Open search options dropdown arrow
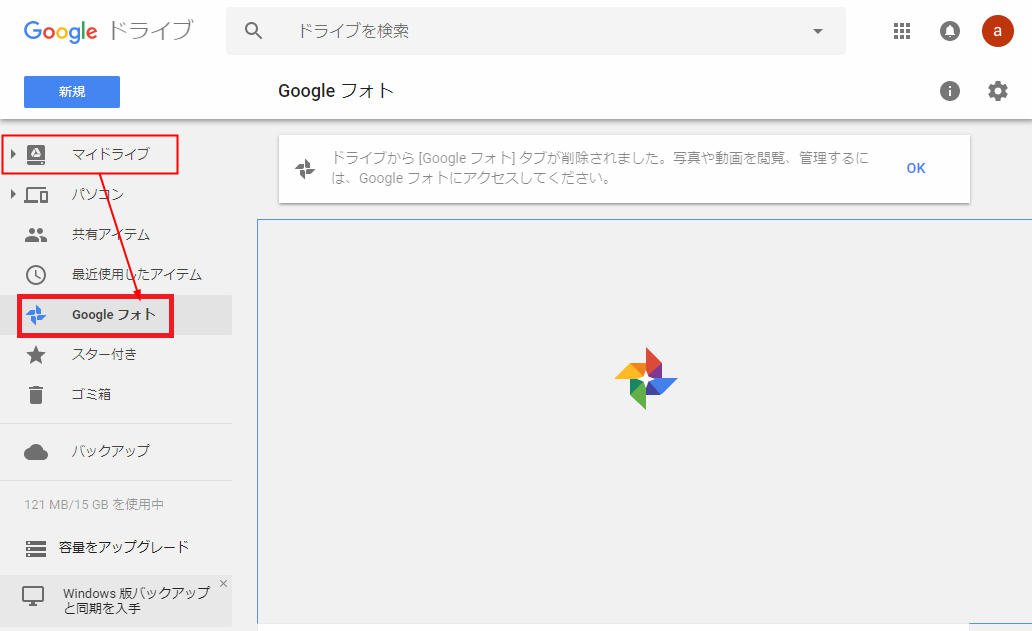The height and width of the screenshot is (631, 1032). click(818, 31)
